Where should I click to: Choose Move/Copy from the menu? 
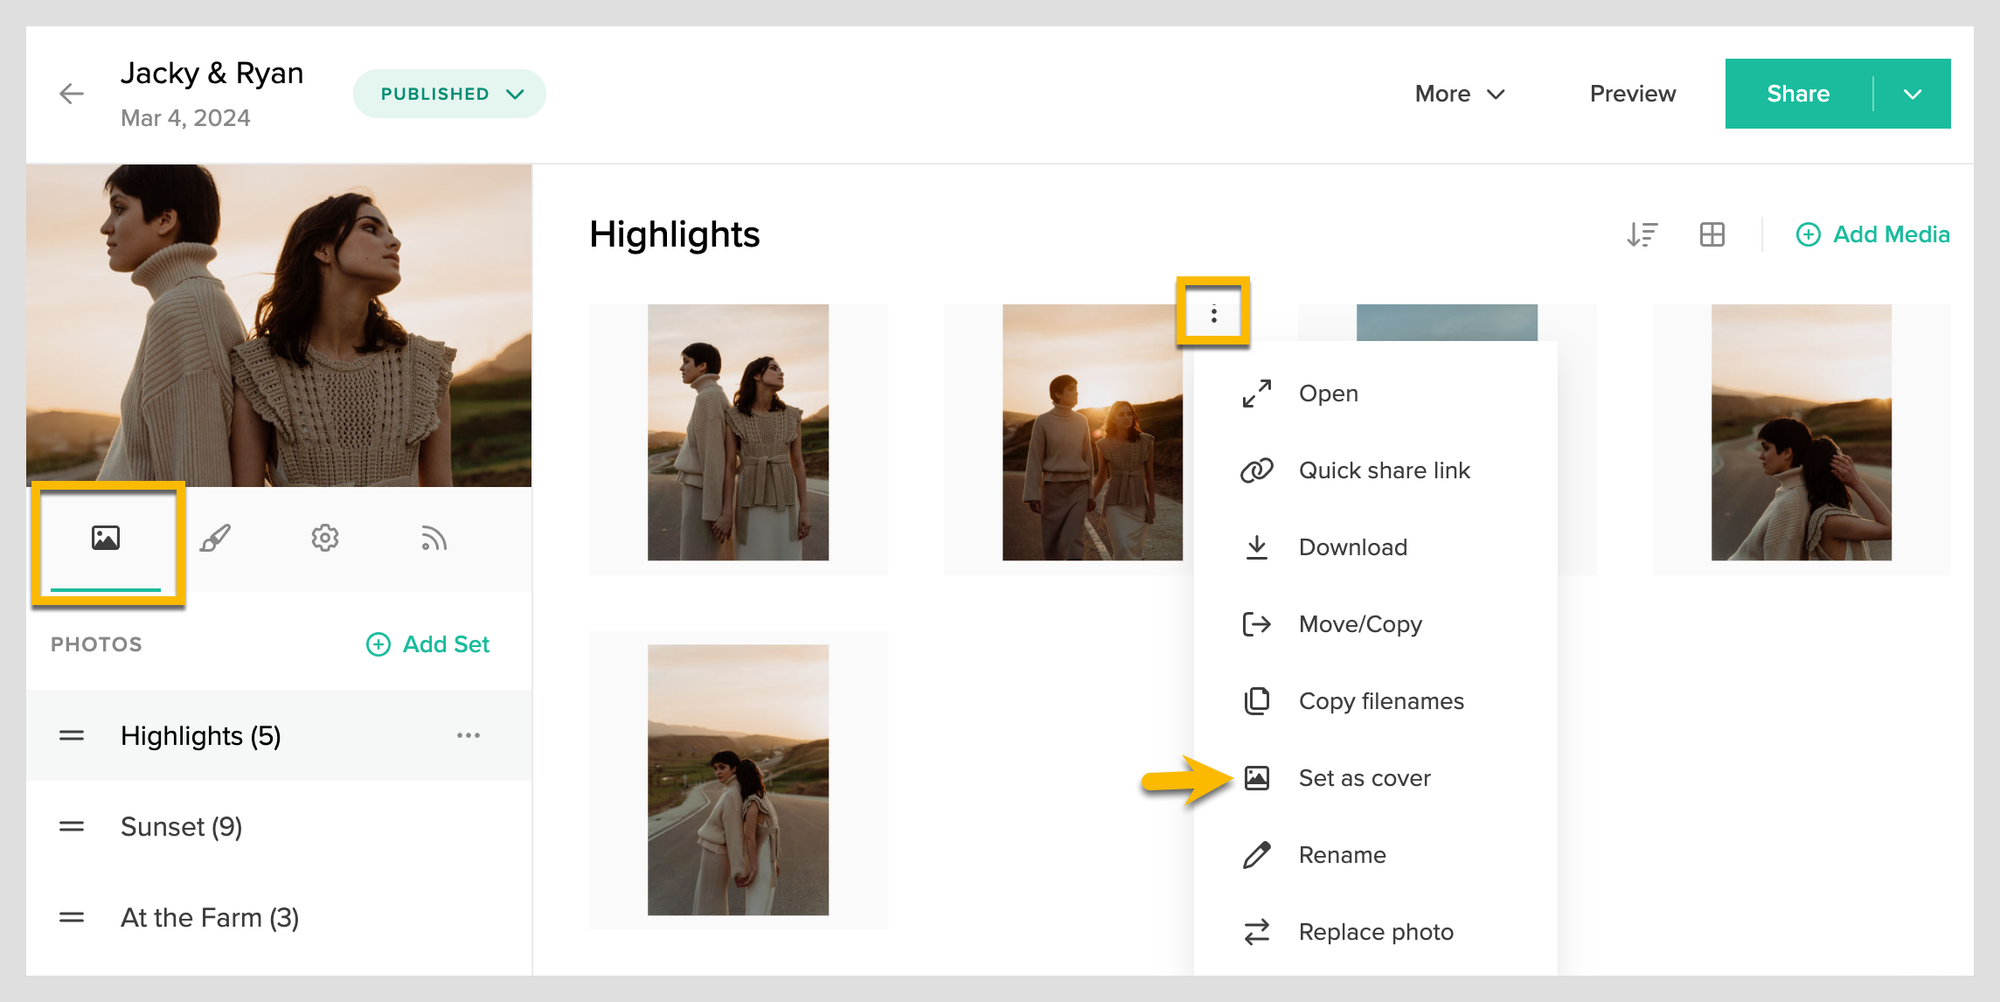[x=1376, y=624]
